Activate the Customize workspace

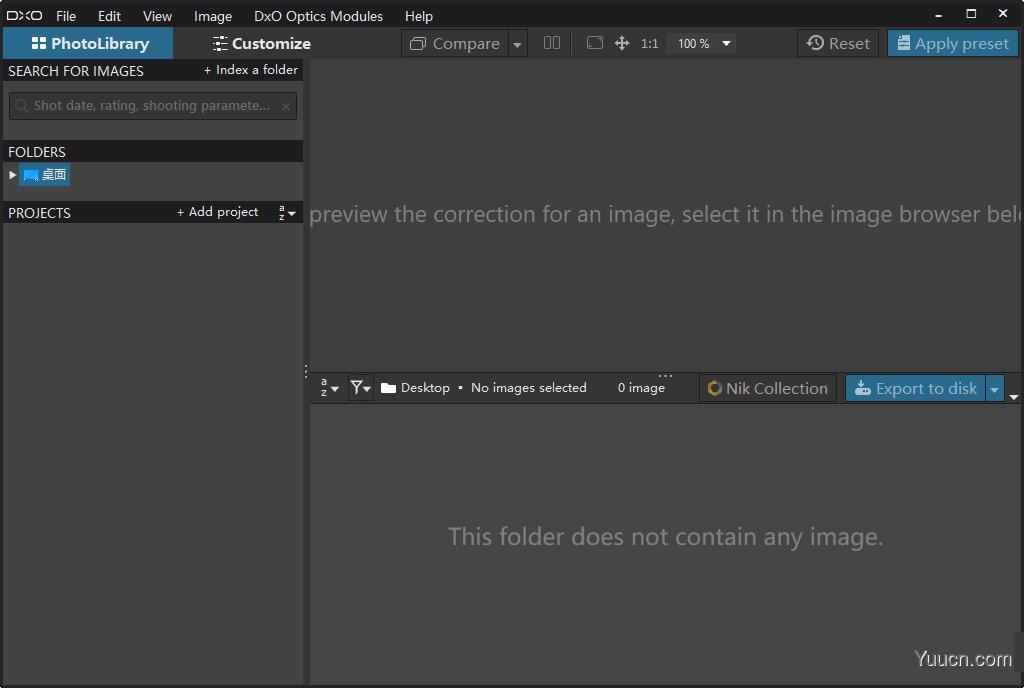point(260,43)
